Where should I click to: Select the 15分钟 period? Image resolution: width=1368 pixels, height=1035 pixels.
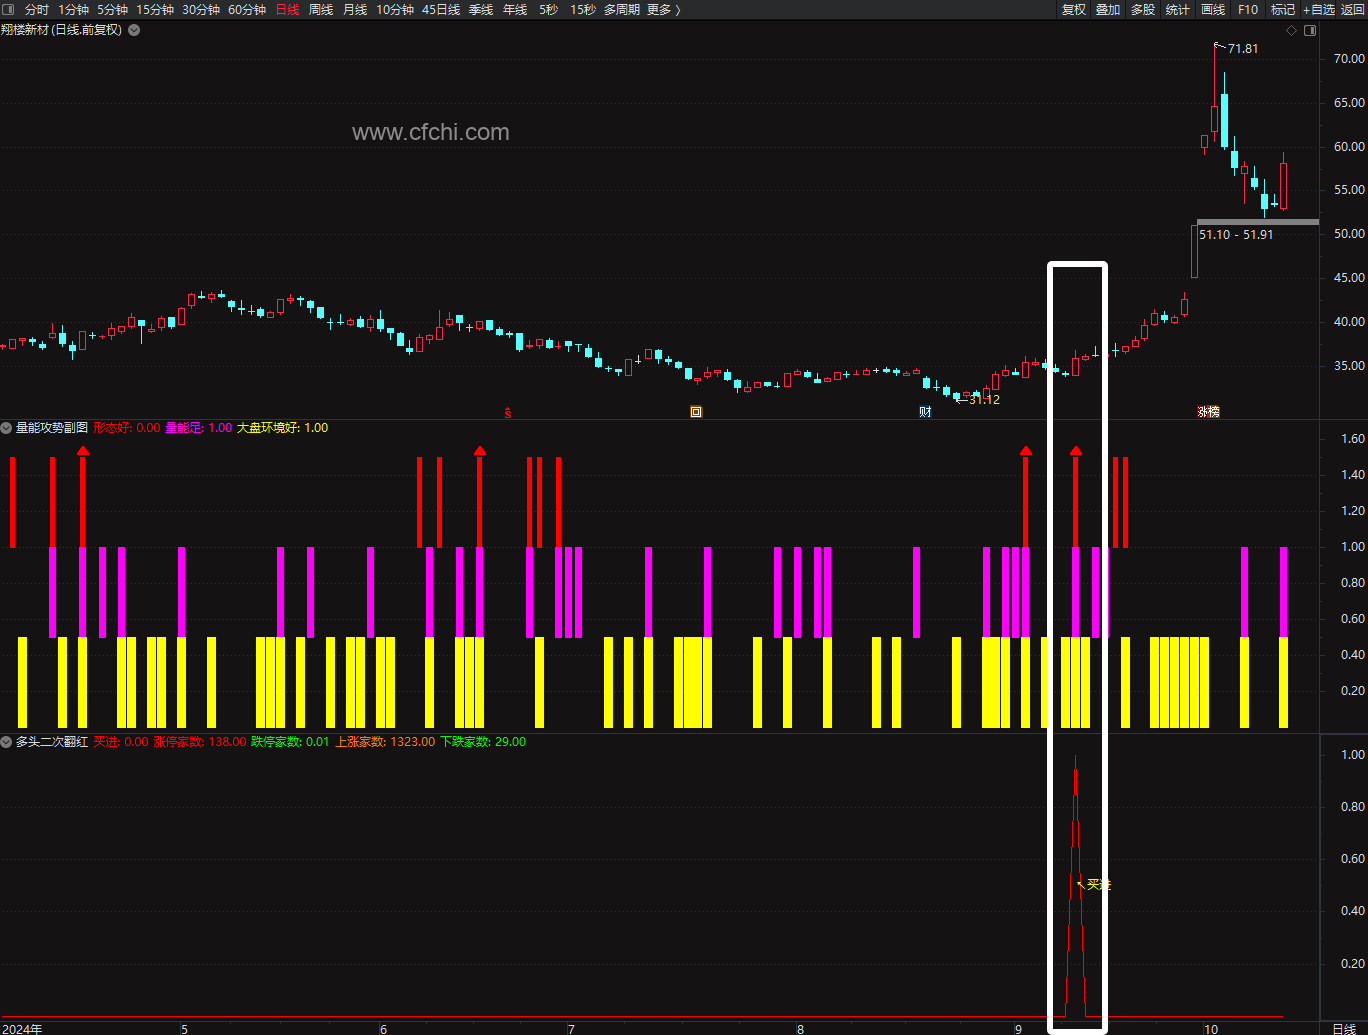(154, 9)
